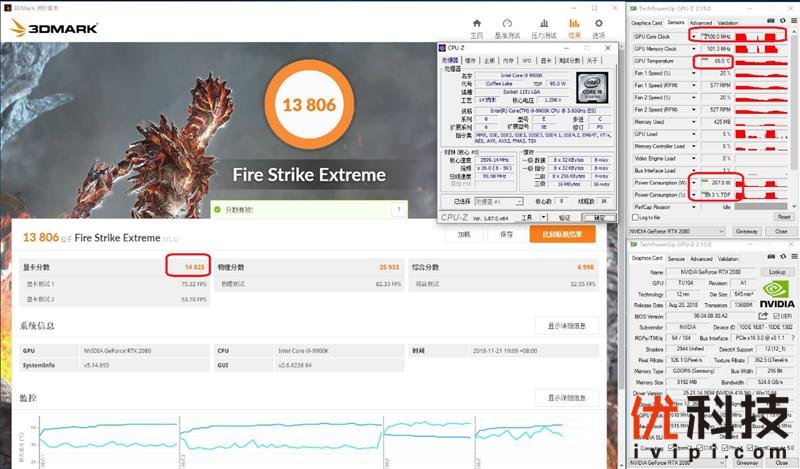Click 显示详细信息 beside 系统信息
Screen dimensions: 800x469
pos(566,326)
